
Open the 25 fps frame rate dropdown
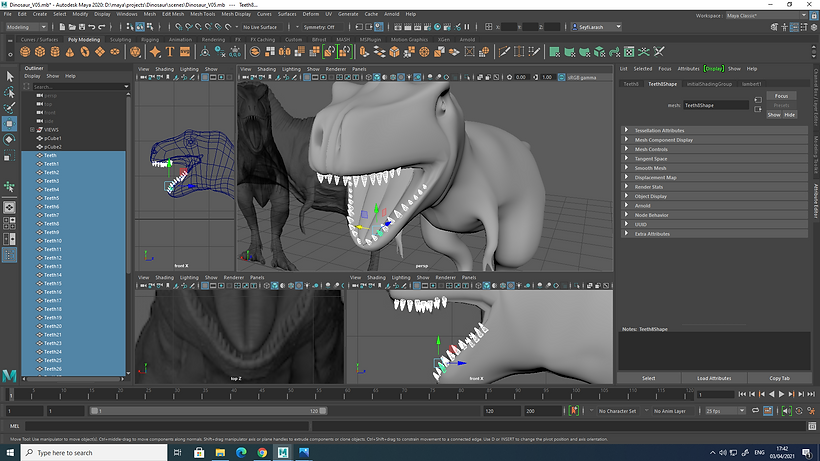coord(725,411)
